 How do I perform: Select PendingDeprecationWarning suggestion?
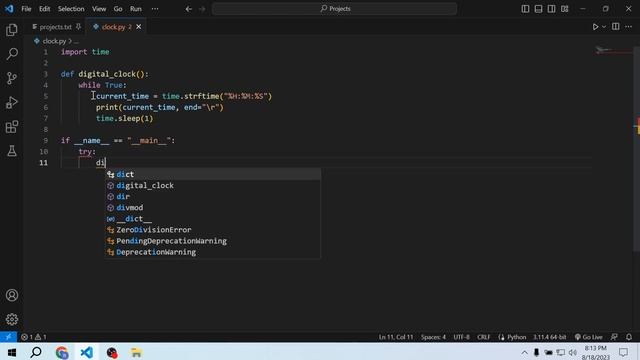point(213,241)
